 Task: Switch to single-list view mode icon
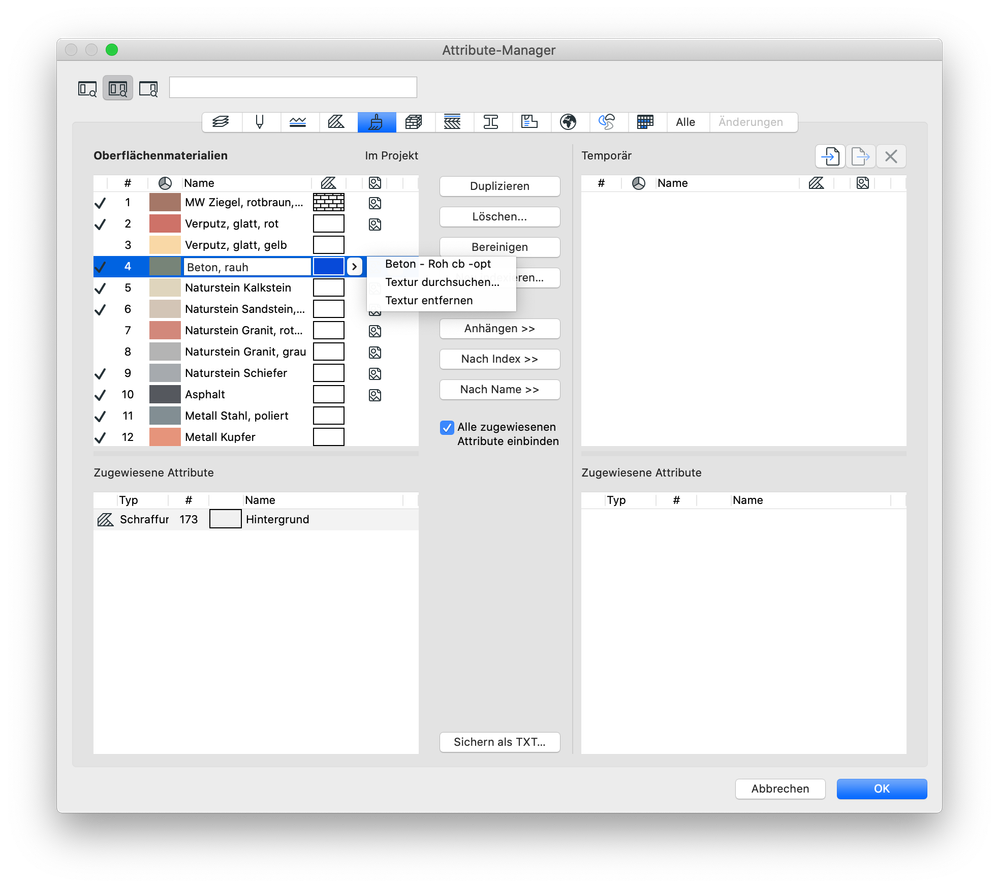pyautogui.click(x=87, y=89)
